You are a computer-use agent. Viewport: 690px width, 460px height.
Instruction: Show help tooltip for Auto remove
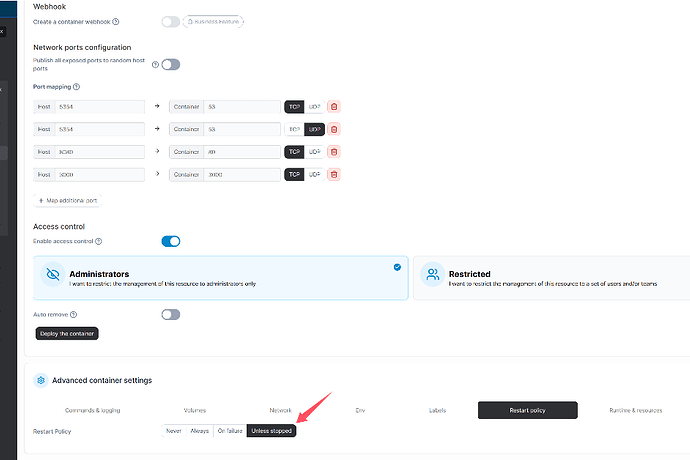click(x=73, y=314)
